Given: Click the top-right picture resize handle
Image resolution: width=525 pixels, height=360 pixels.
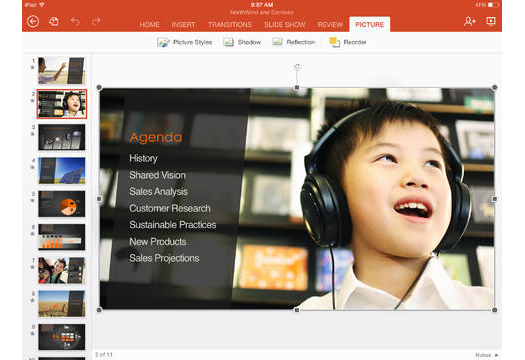Looking at the screenshot, I should point(495,88).
